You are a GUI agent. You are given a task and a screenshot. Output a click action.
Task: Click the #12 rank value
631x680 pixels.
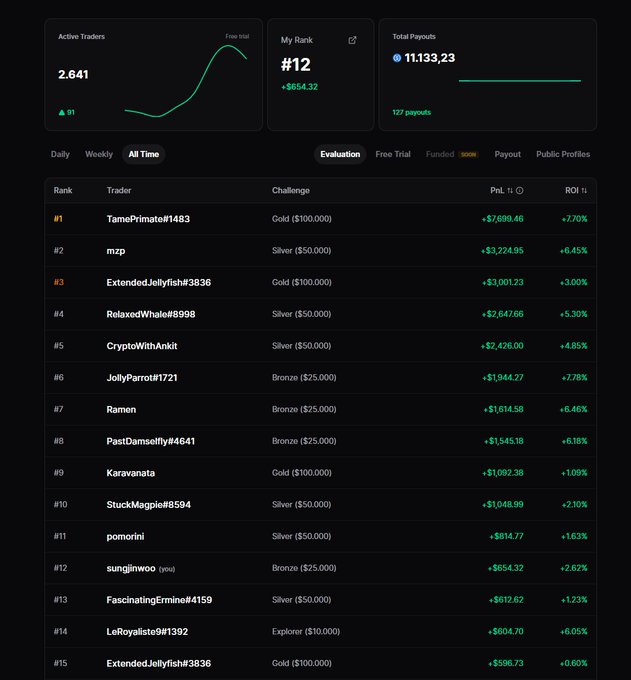(x=296, y=65)
